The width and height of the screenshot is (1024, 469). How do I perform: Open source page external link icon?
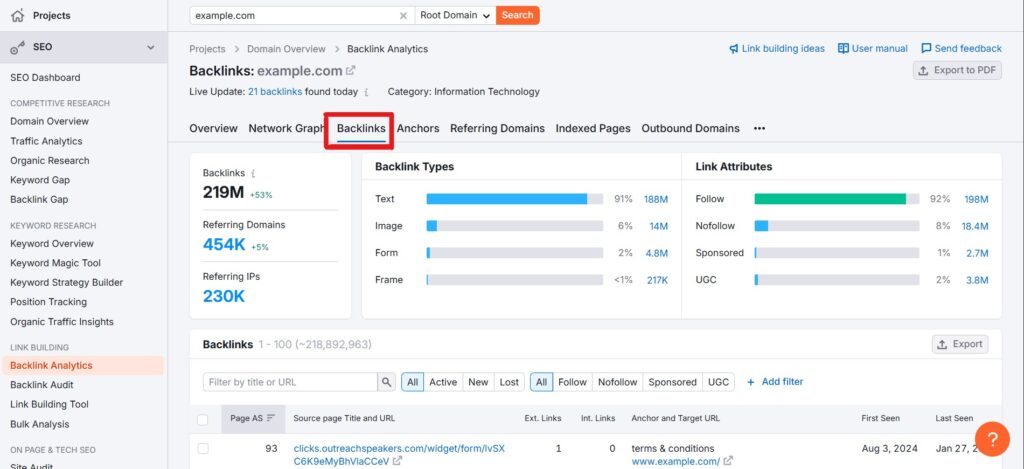click(x=397, y=461)
